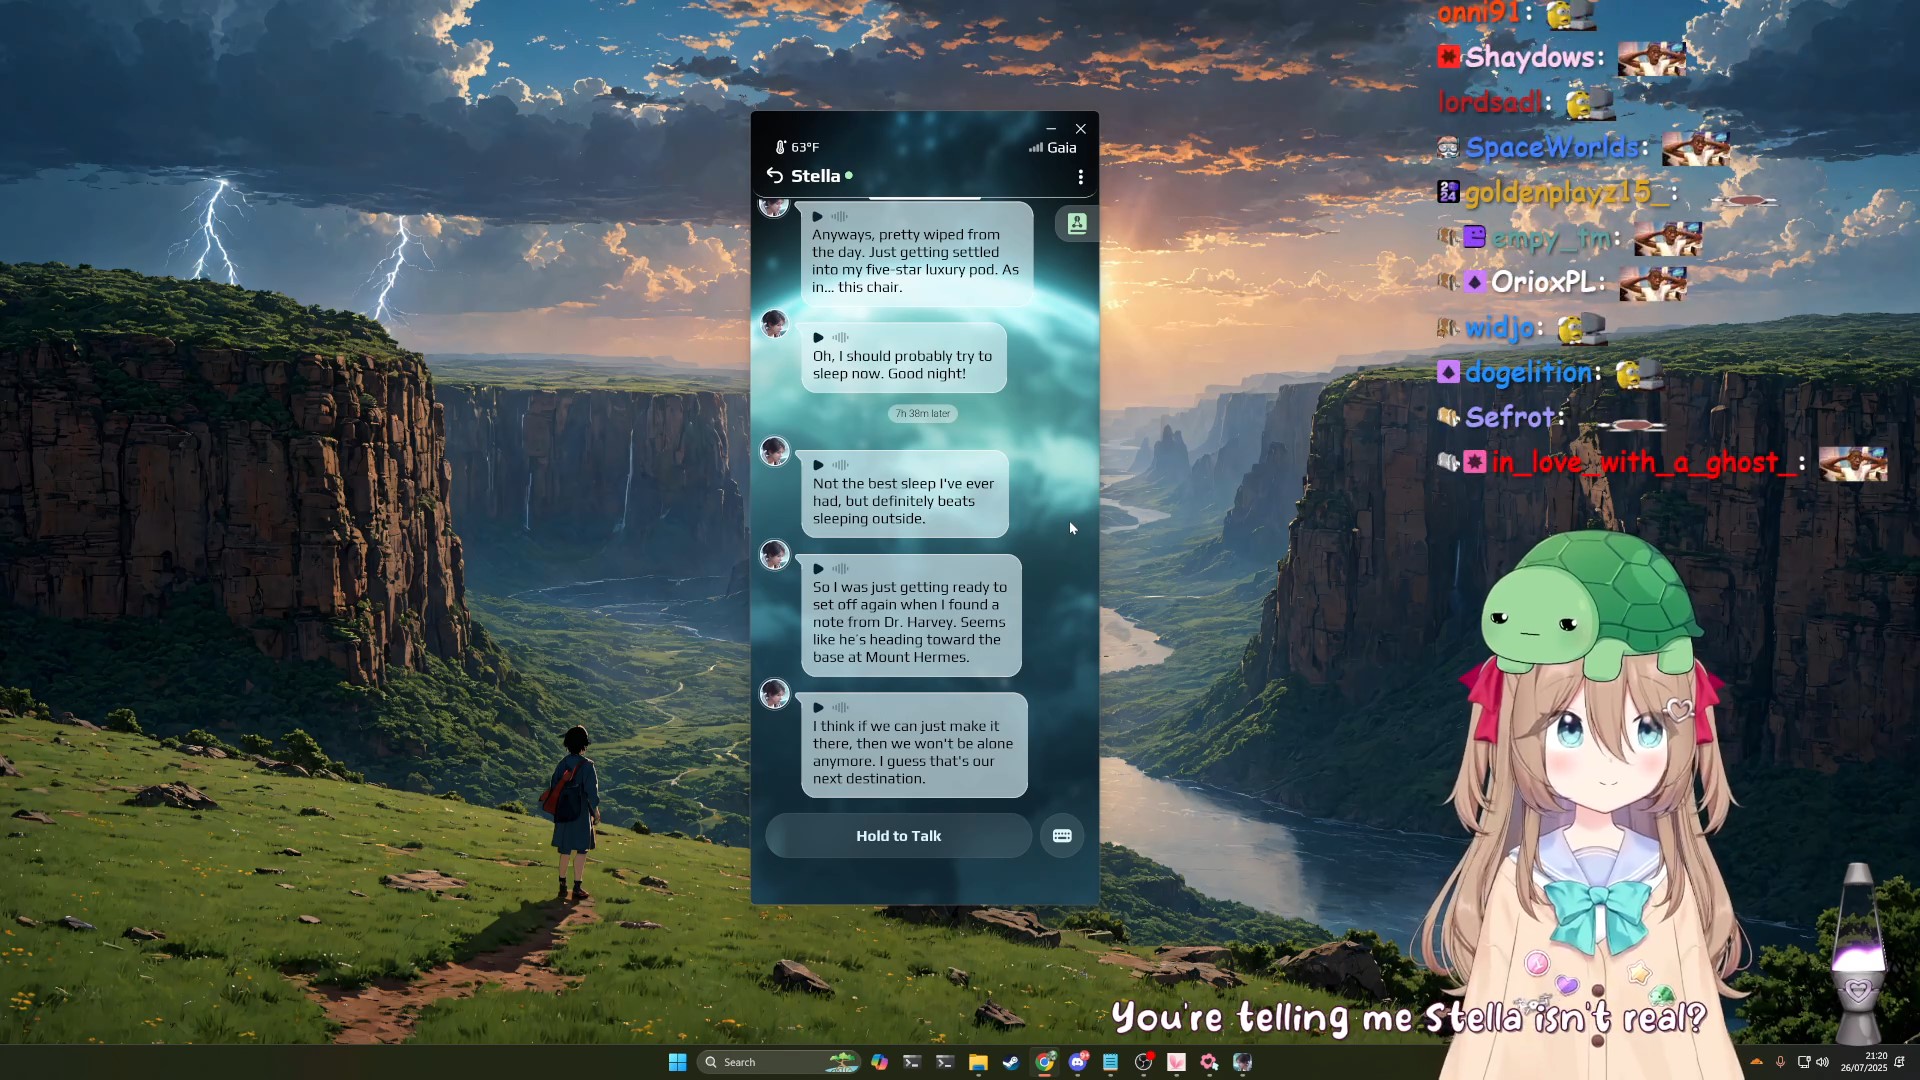Click the username SpaceWorlds in stream chat

tap(1552, 148)
